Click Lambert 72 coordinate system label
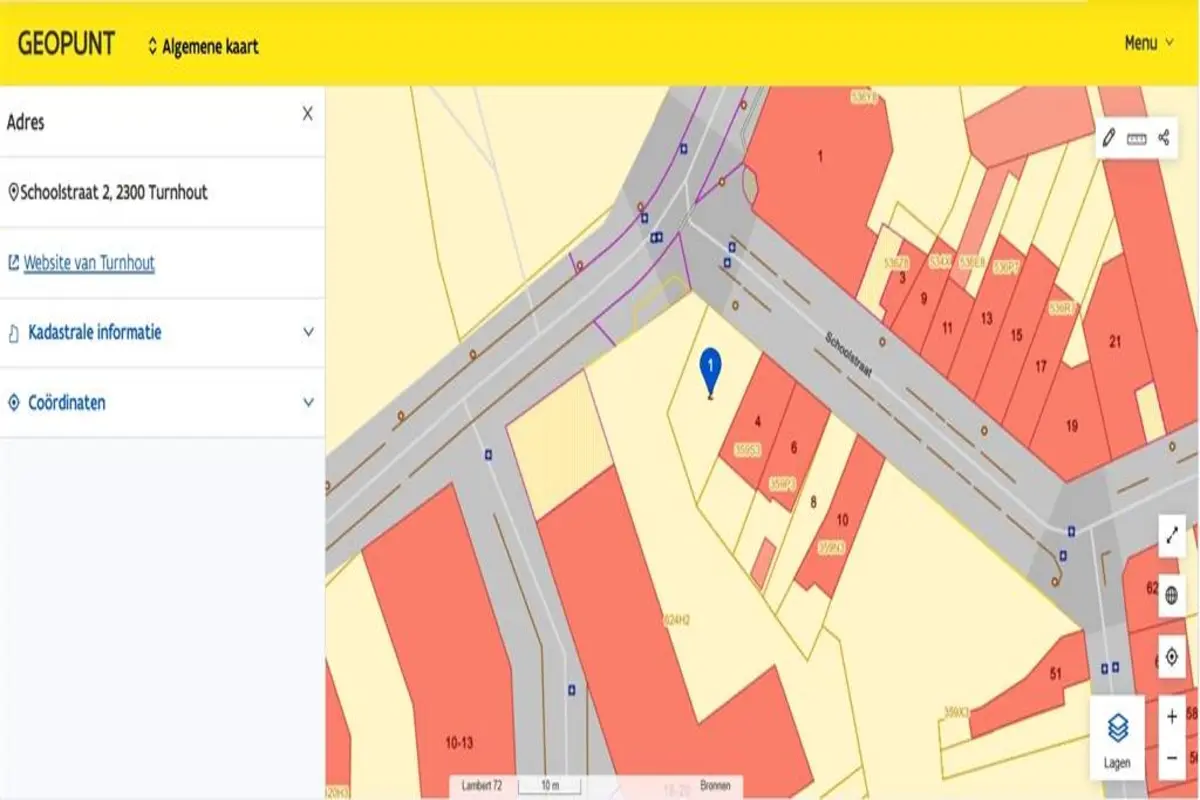The image size is (1200, 800). click(483, 786)
